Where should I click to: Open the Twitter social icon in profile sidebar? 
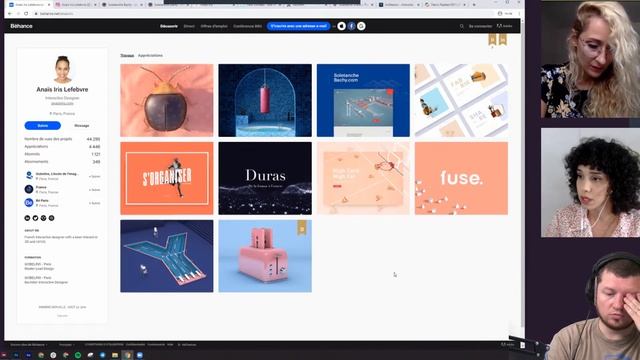coord(36,218)
